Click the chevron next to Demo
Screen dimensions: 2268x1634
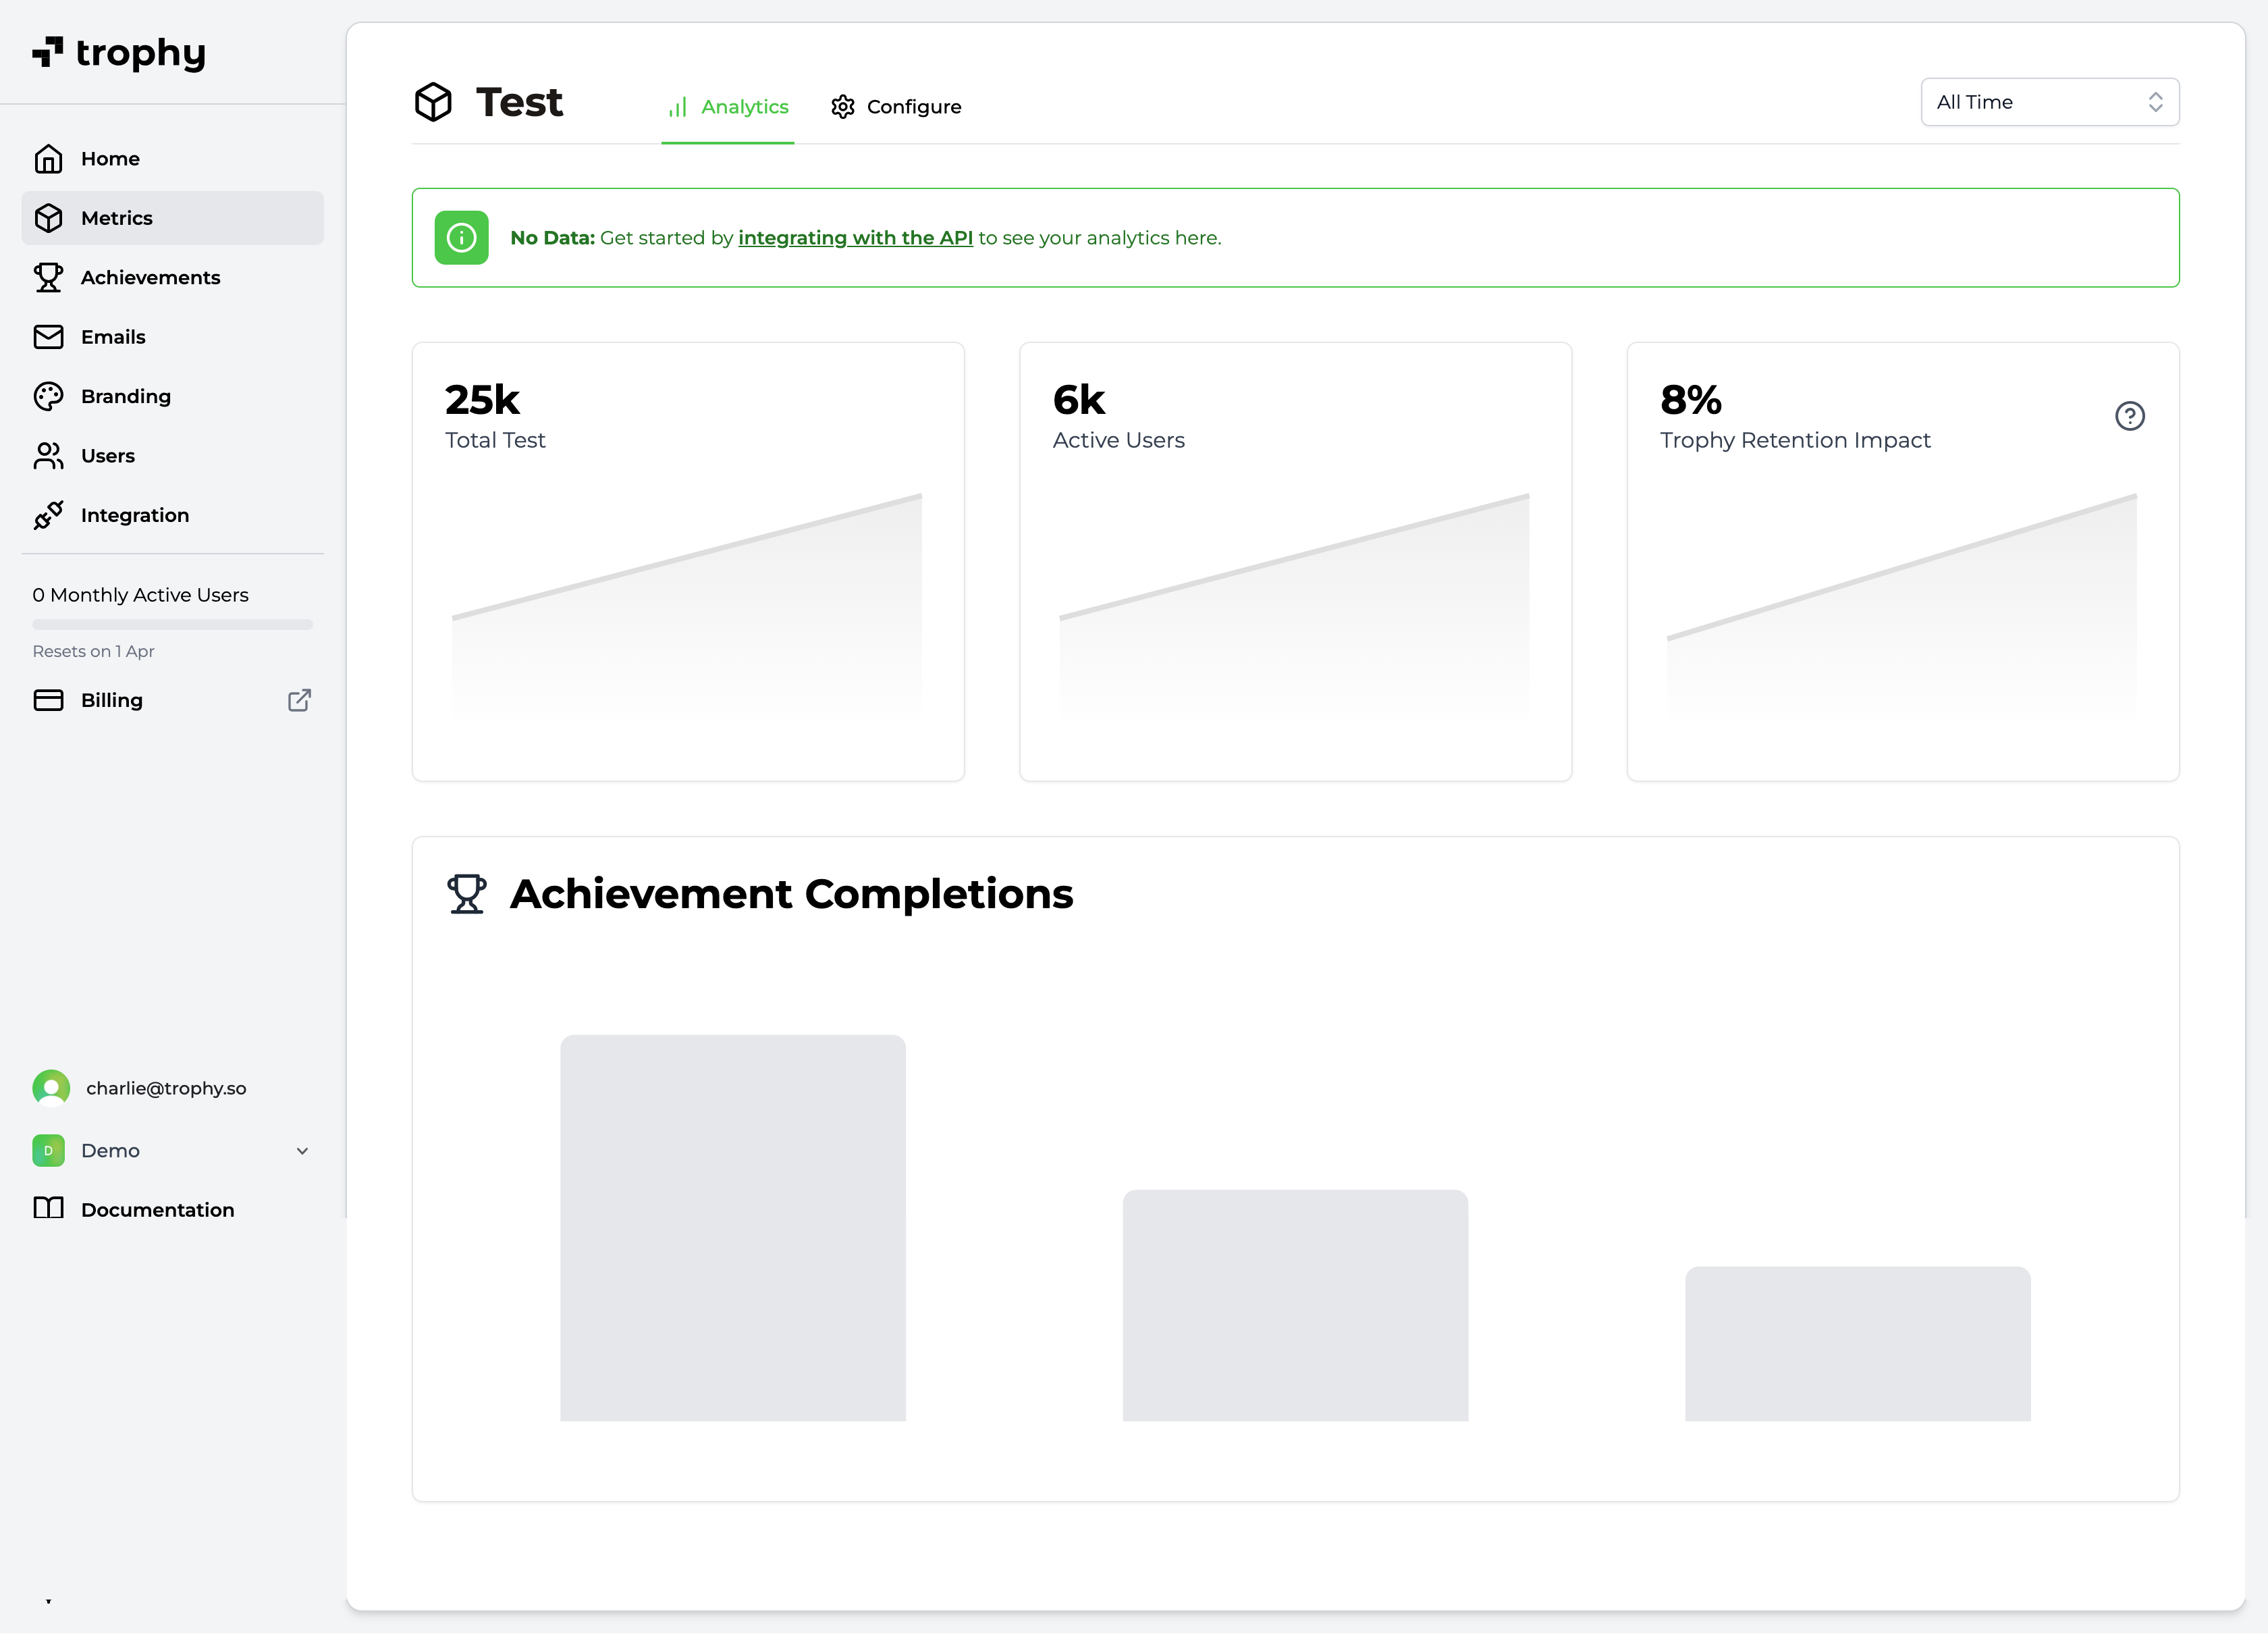(302, 1151)
